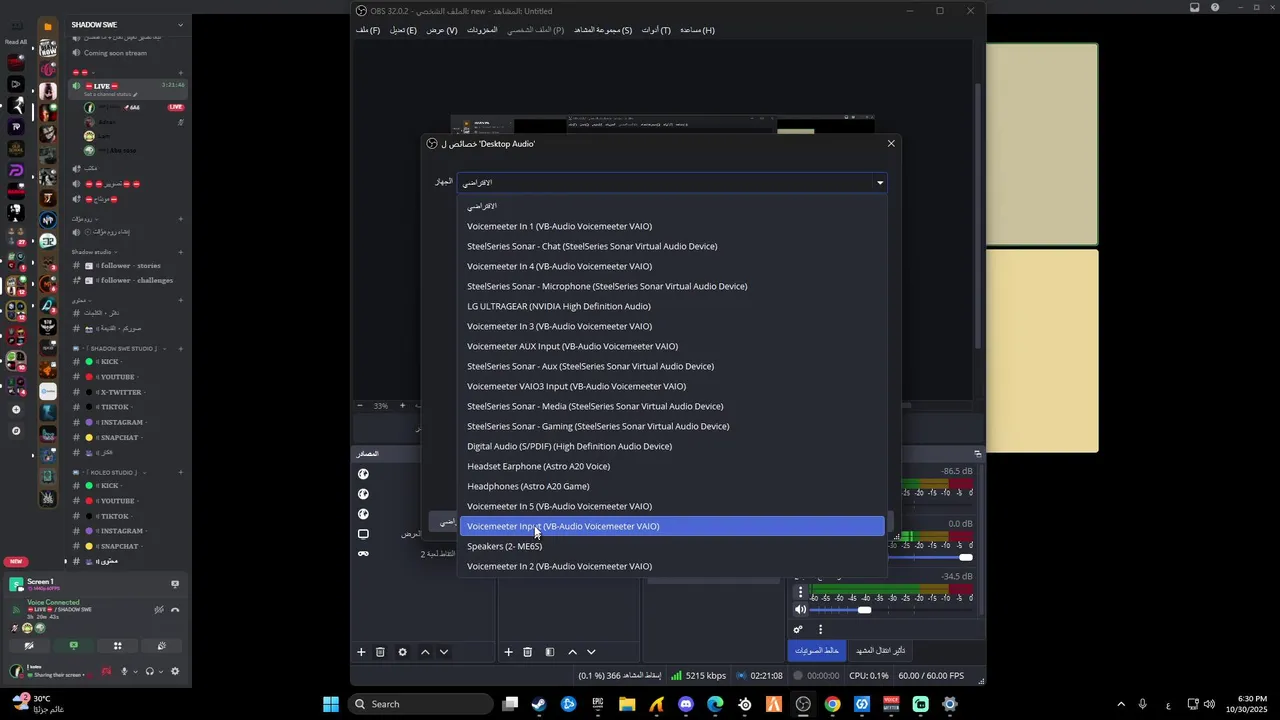1280x720 pixels.
Task: Open Windows Start menu
Action: tap(331, 704)
